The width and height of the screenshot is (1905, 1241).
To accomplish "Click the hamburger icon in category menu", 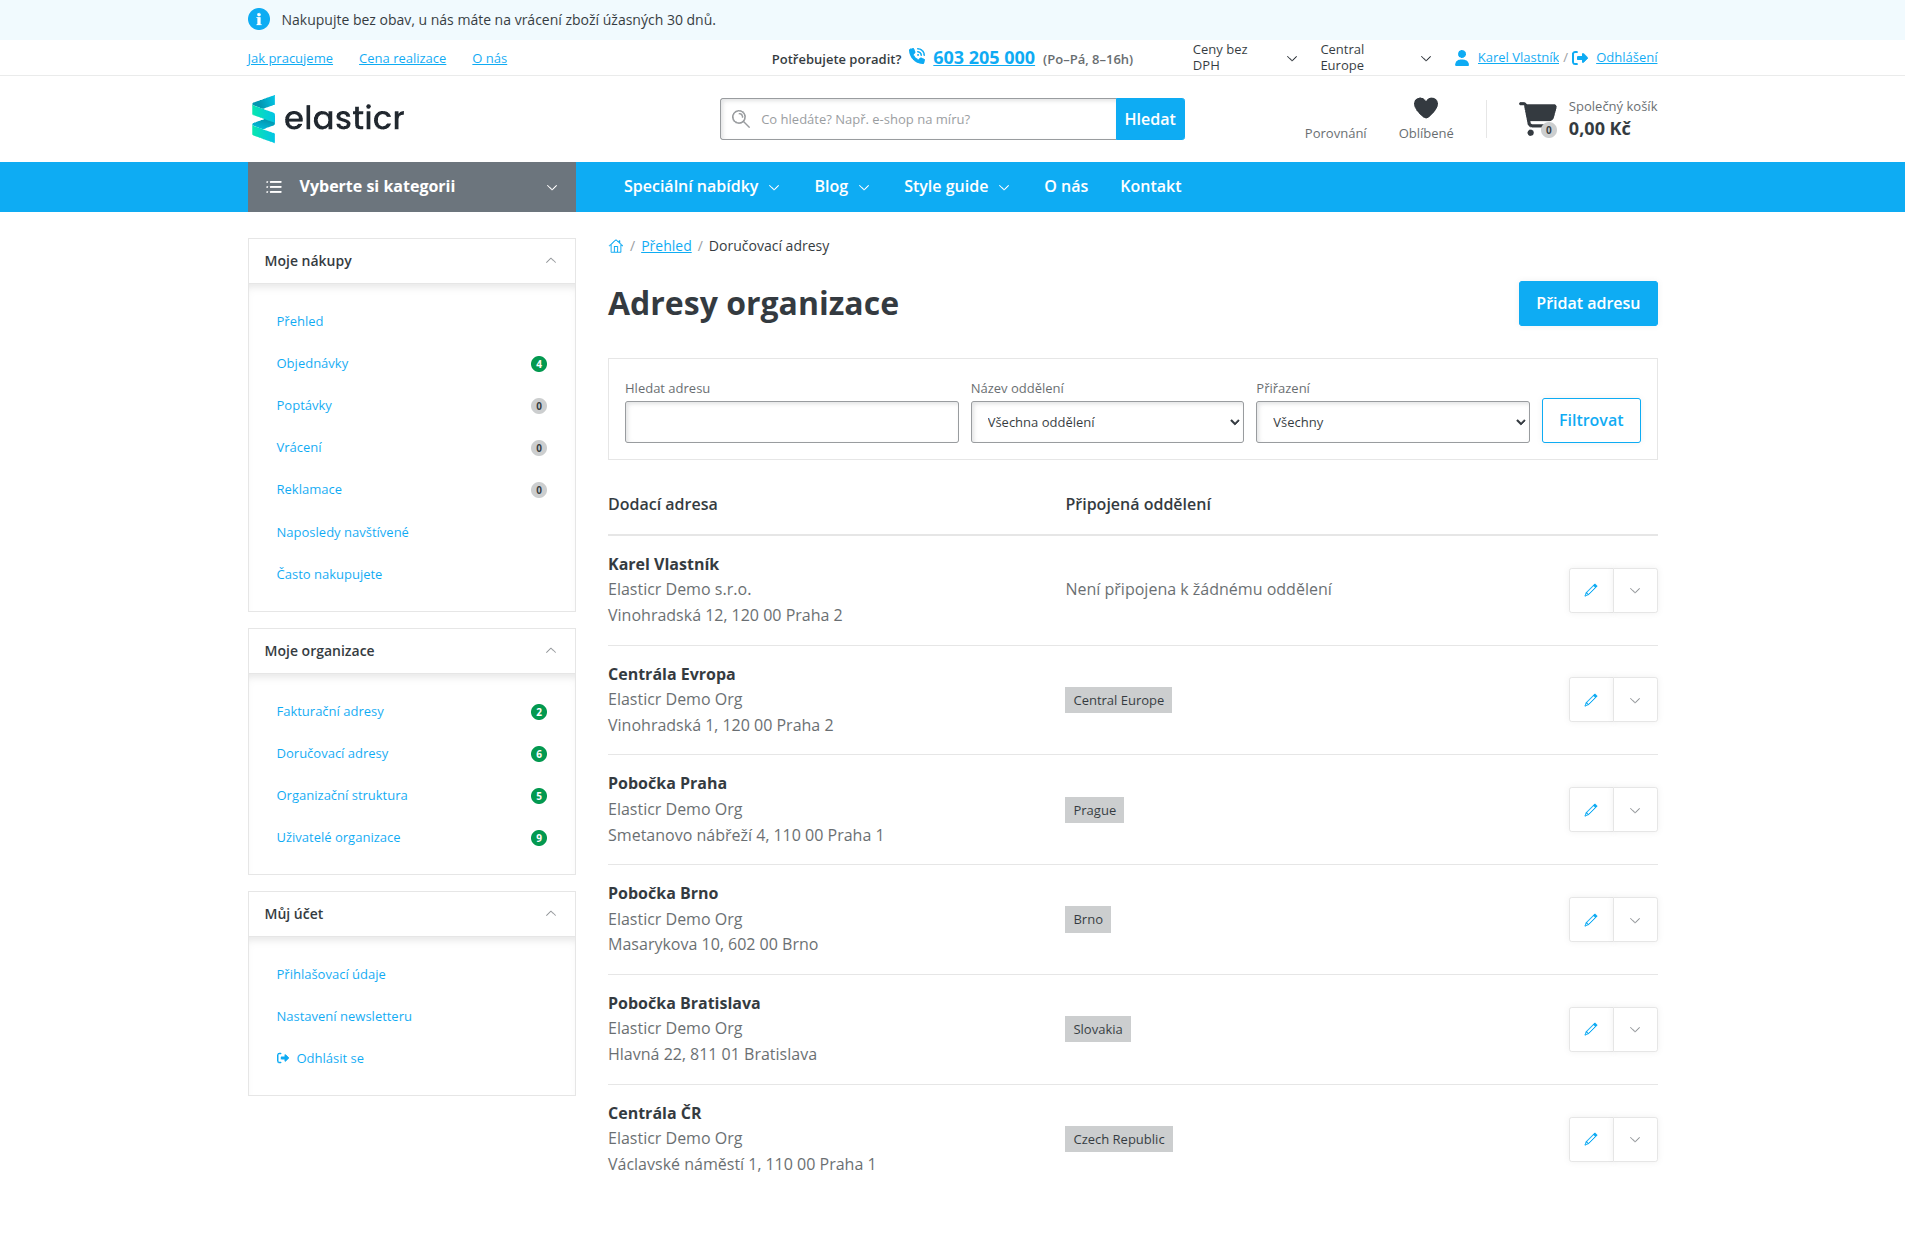I will 274,187.
